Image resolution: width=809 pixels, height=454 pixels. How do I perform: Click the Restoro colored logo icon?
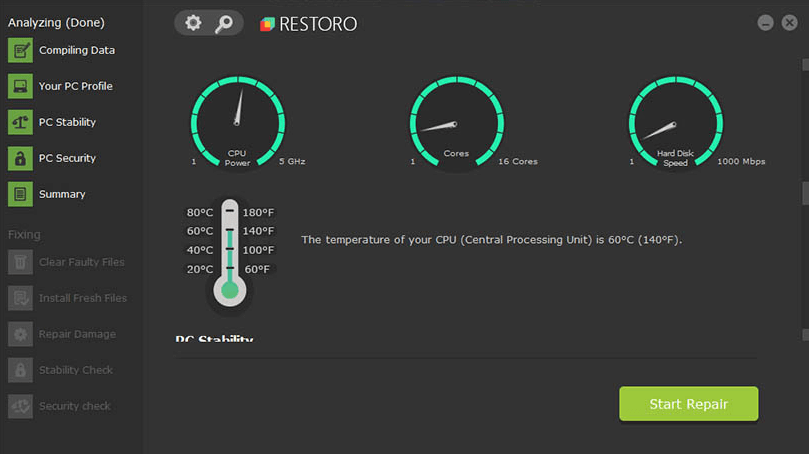click(x=267, y=24)
